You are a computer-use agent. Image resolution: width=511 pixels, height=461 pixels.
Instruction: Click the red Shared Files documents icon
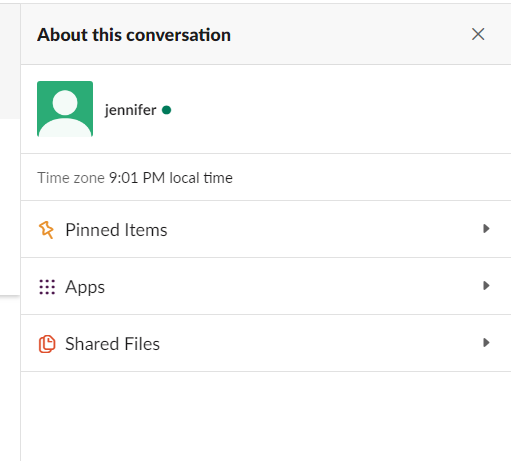tap(47, 344)
